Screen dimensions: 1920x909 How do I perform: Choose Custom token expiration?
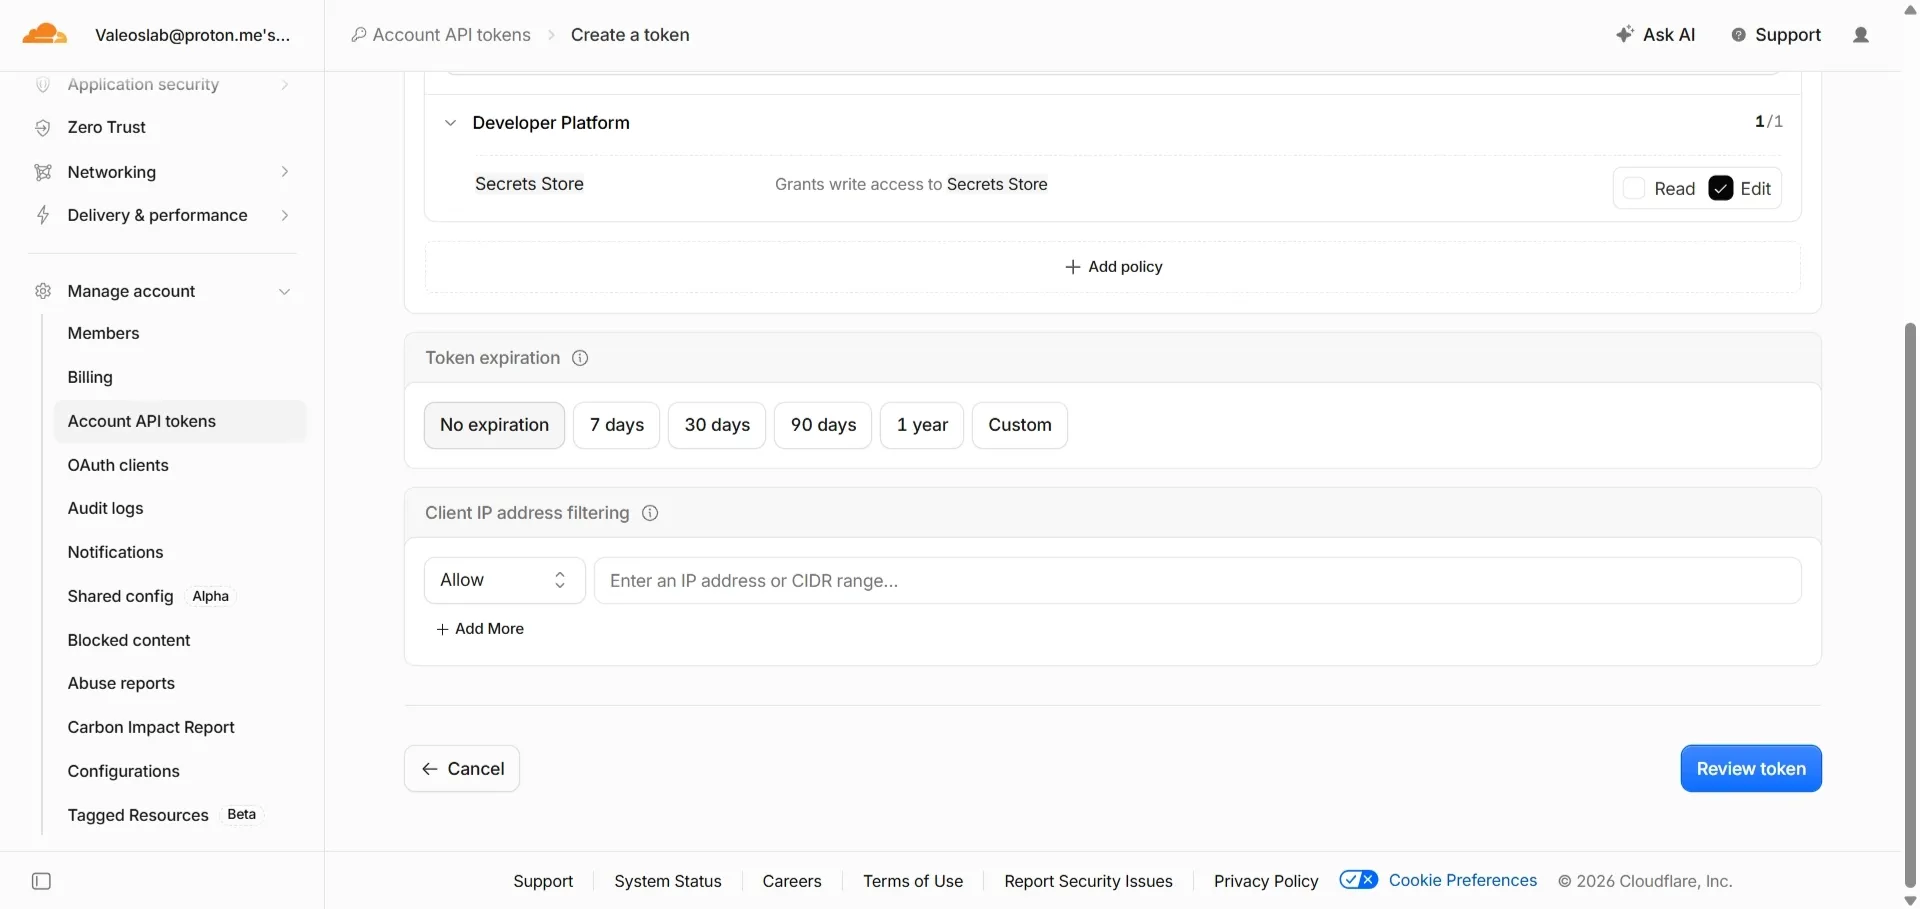(x=1020, y=425)
